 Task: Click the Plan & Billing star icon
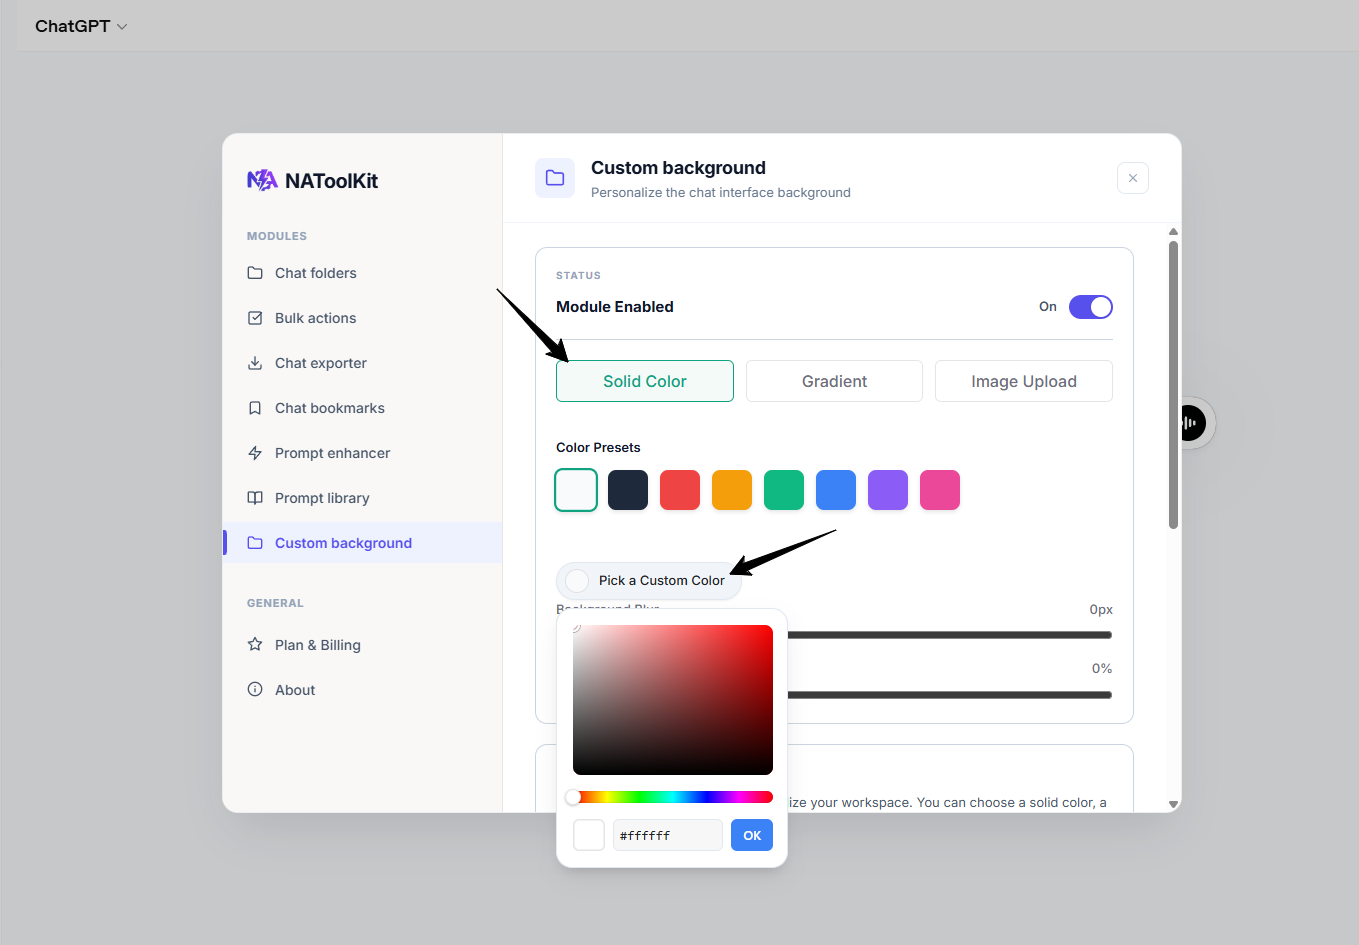tap(255, 645)
